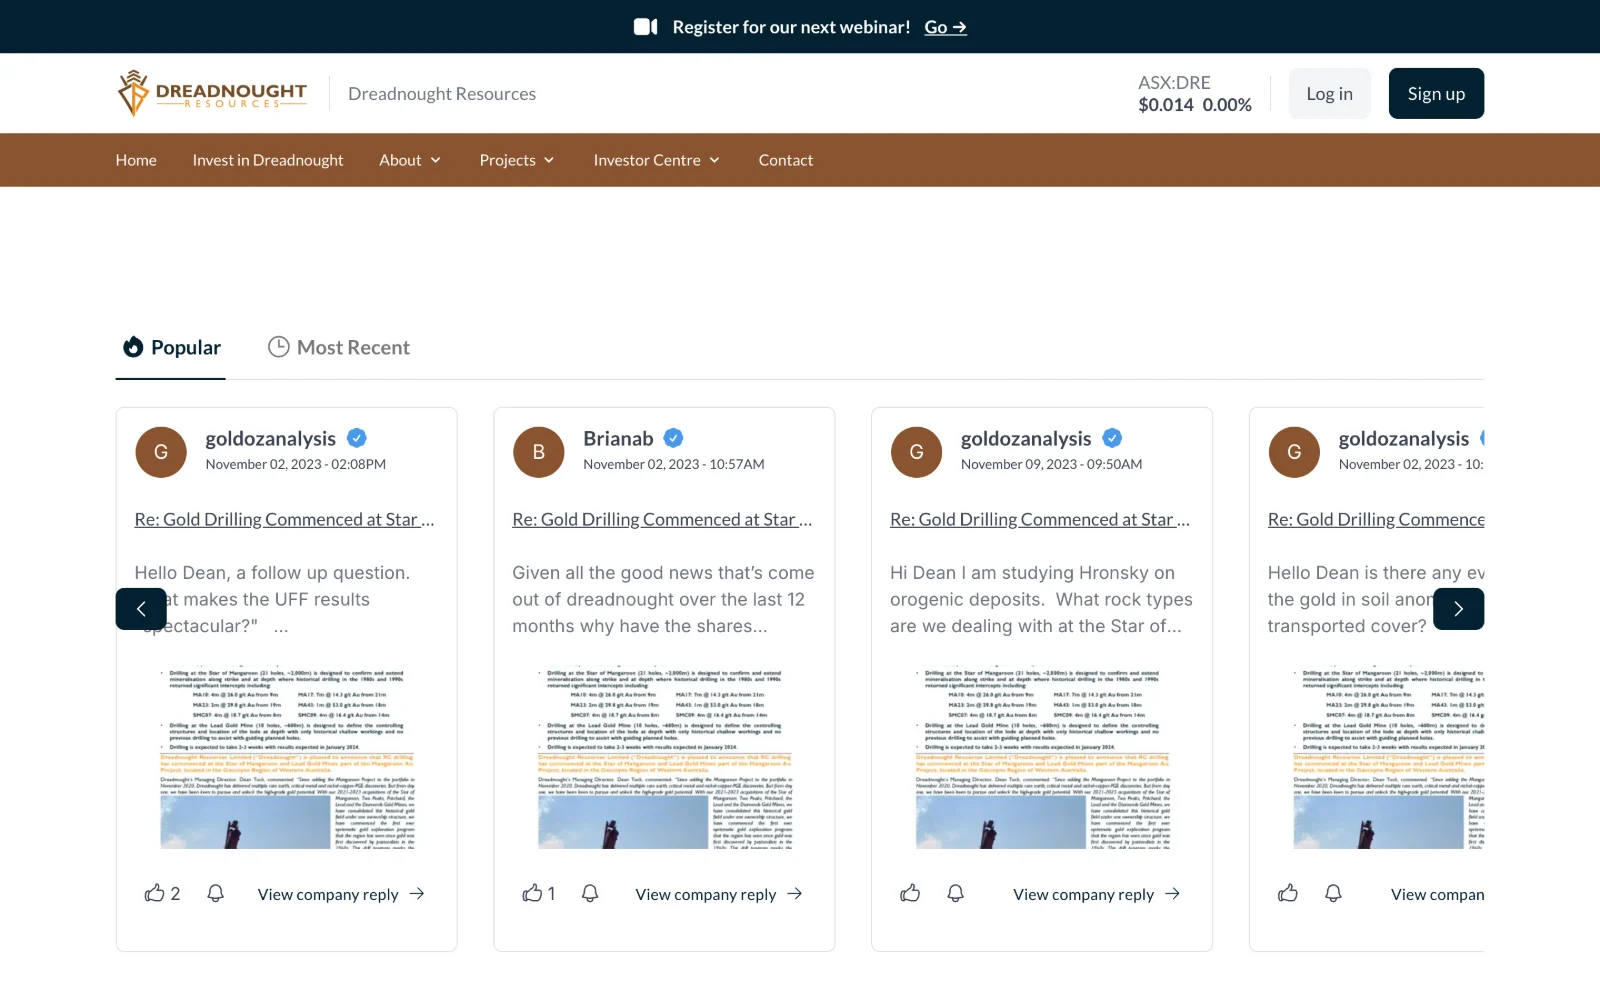Click bell icon on goldozanalysis 02:08PM post
1600x1000 pixels.
215,893
